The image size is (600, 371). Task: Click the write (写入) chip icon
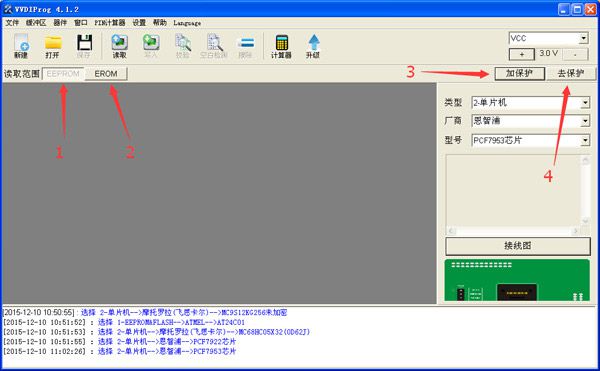[151, 46]
